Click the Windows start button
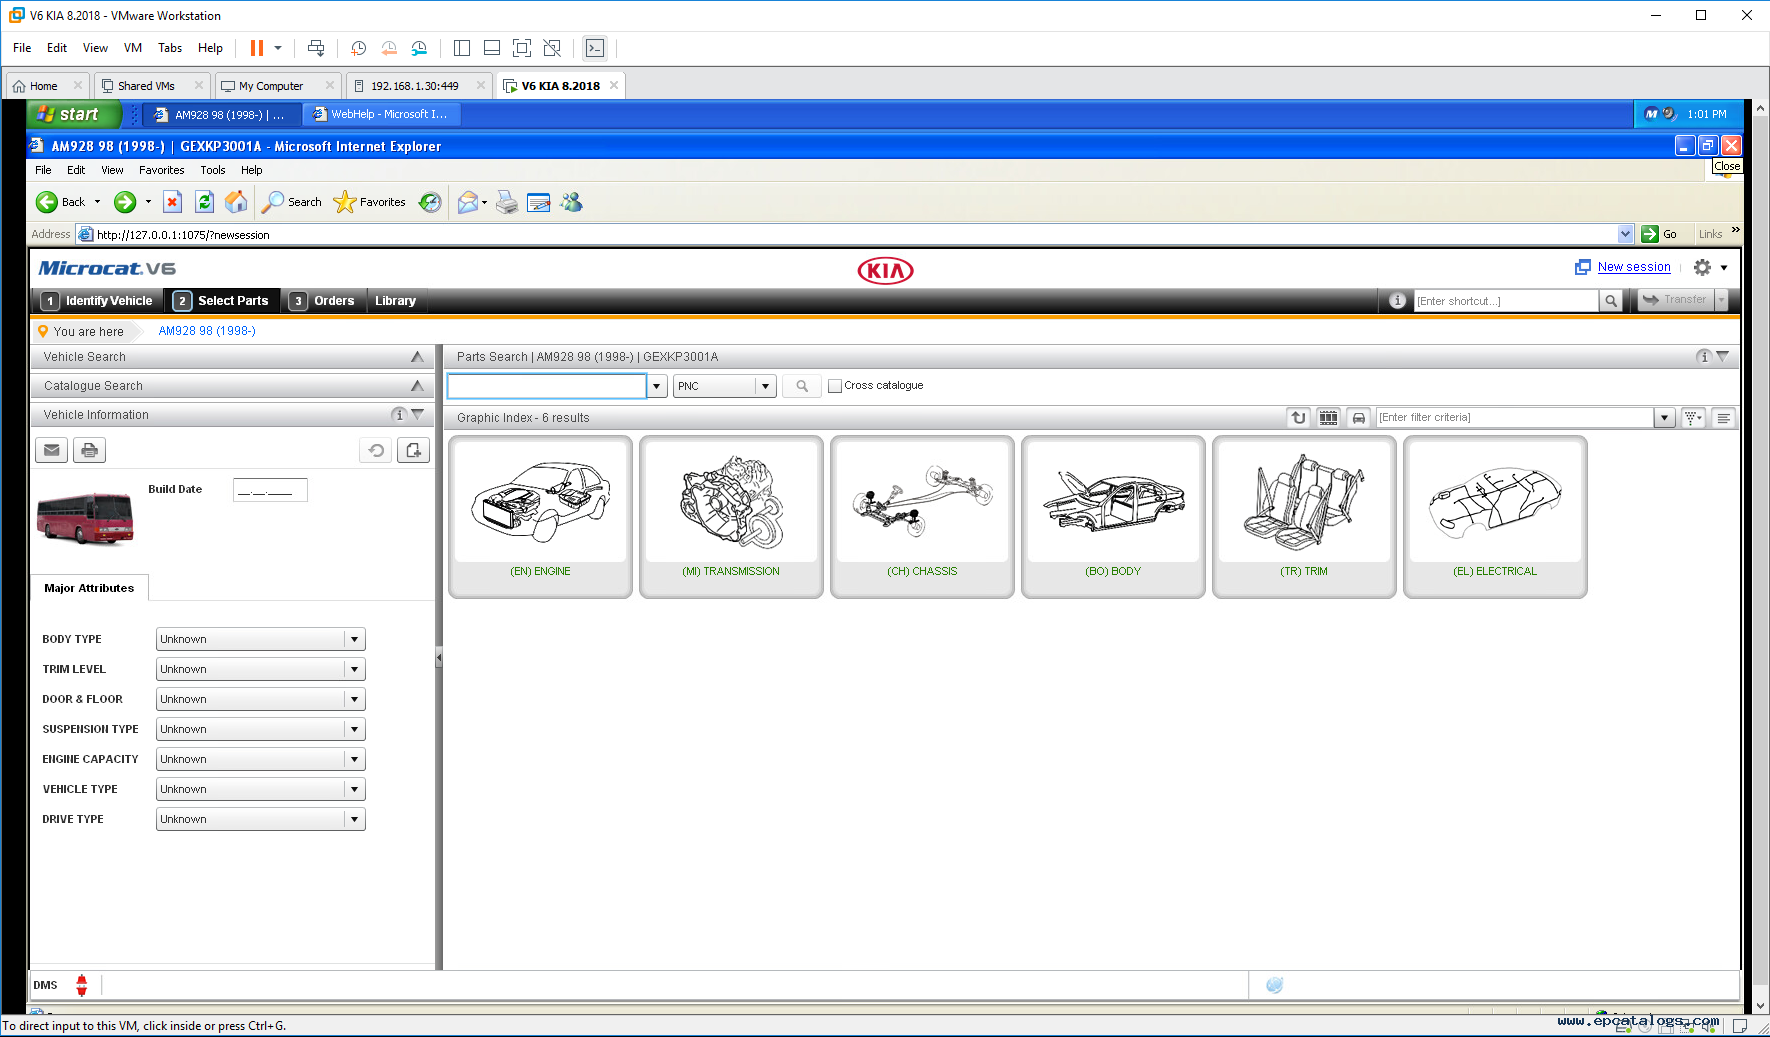Screen dimensions: 1770x1037 tap(74, 114)
